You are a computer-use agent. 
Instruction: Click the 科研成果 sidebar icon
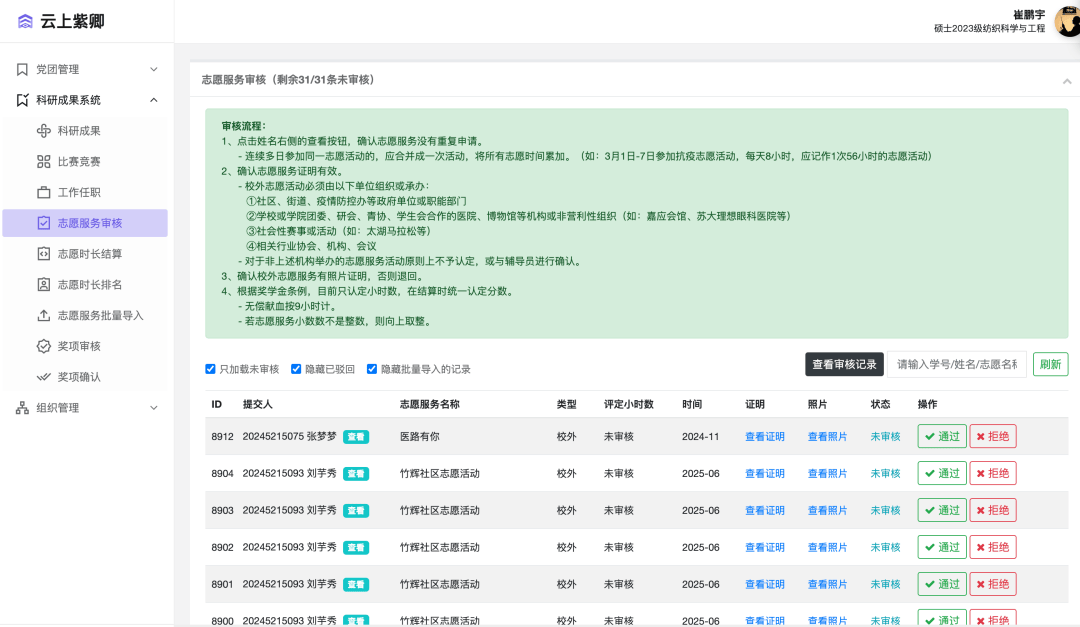point(44,131)
